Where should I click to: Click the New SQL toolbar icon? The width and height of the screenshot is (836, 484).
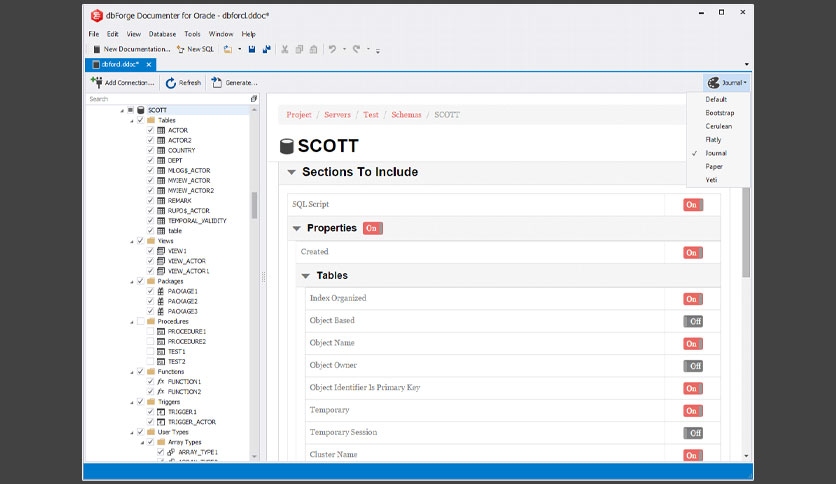click(181, 49)
